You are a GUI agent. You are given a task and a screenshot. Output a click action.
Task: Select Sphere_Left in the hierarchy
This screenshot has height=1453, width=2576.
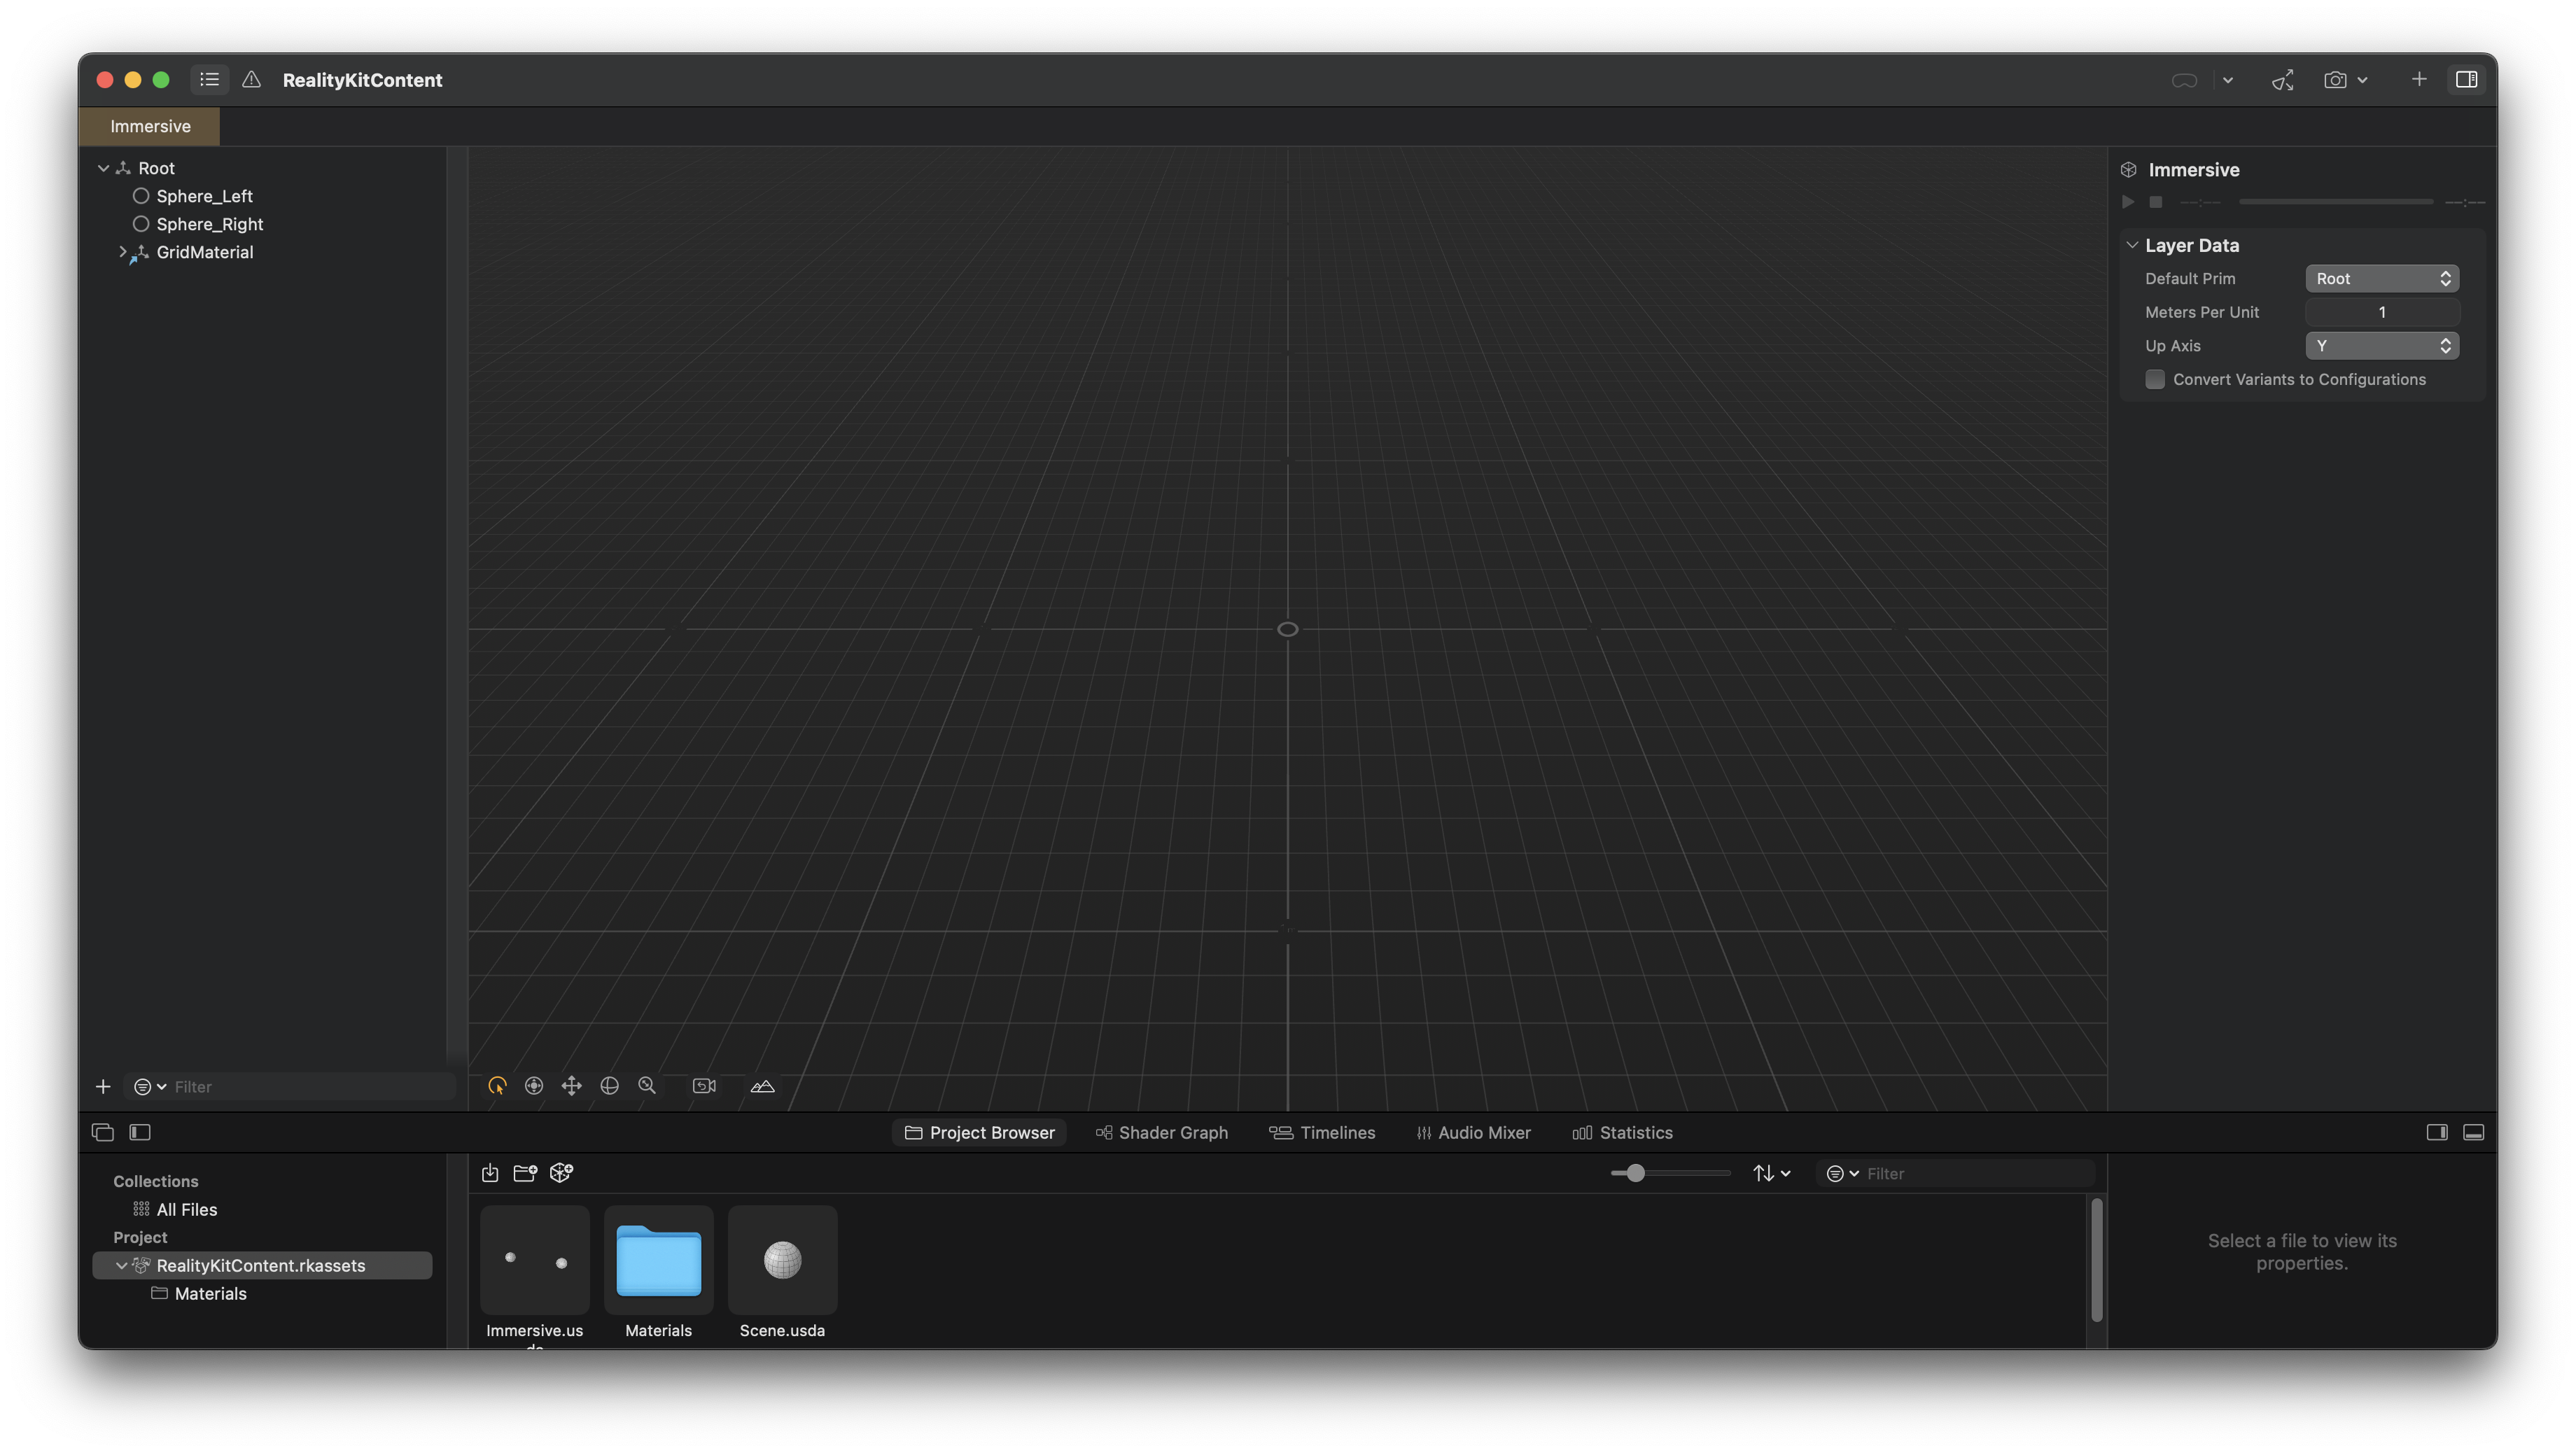tap(204, 196)
